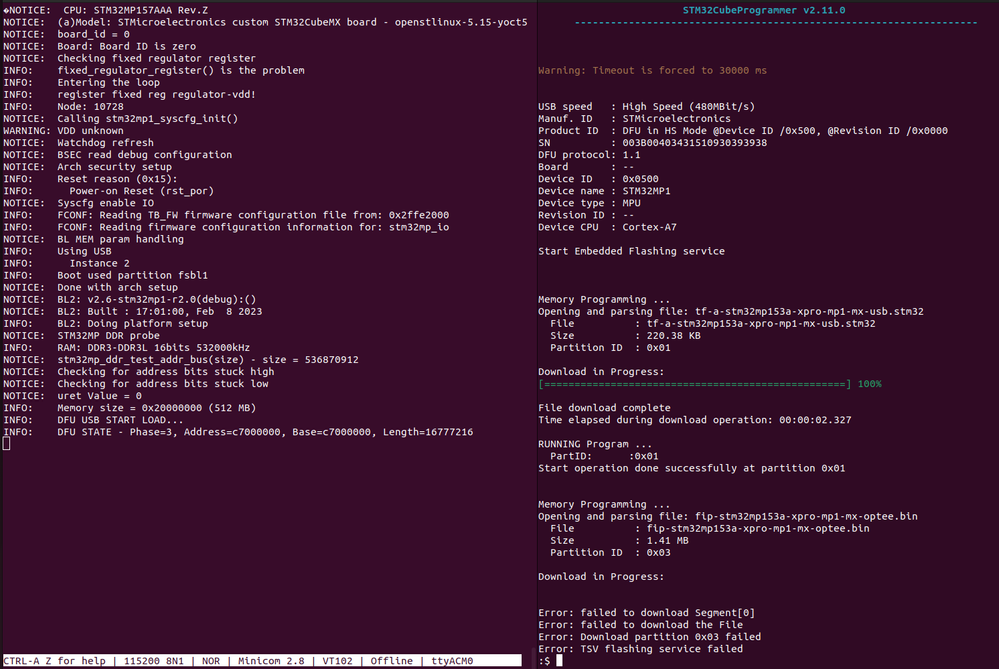This screenshot has width=999, height=669.
Task: Click the 'BL2: v2.6-stm32mp1-r2.0(debug):()' line
Action: 129,299
